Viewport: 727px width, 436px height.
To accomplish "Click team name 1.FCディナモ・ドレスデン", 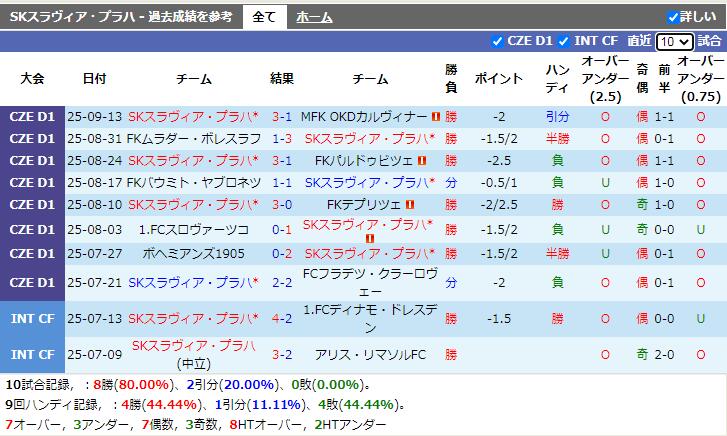I will [x=370, y=319].
